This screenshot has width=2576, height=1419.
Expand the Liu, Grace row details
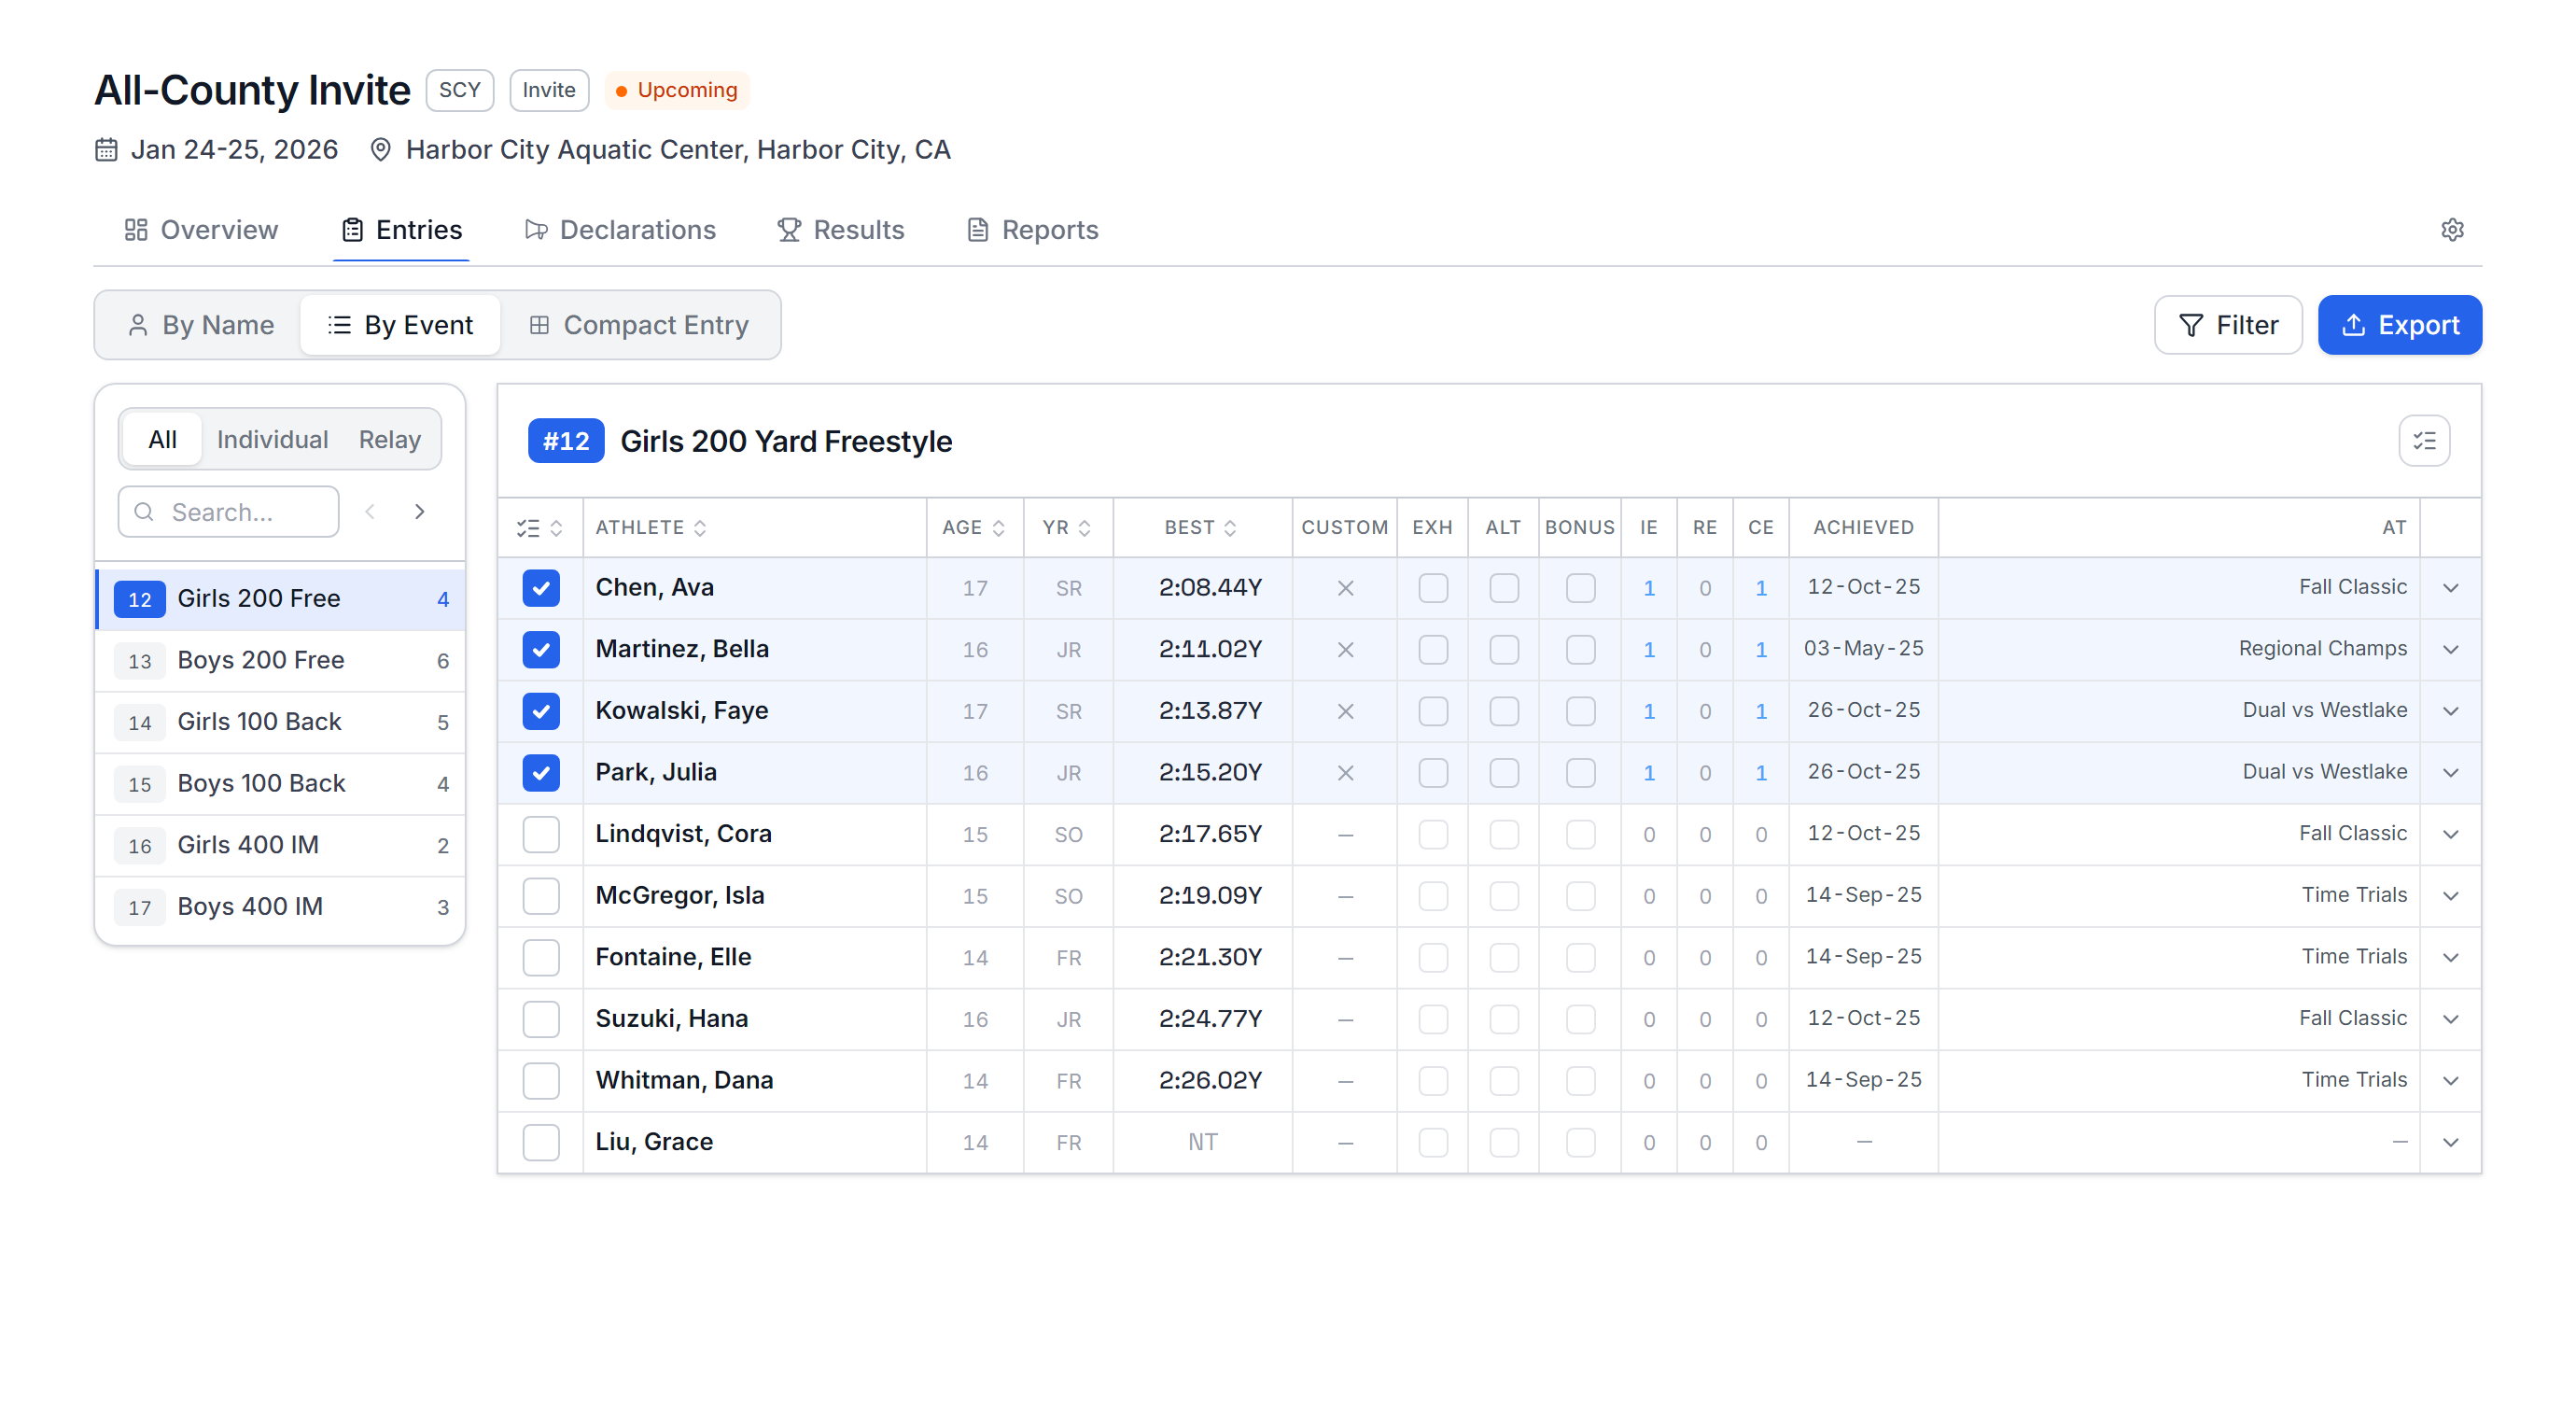tap(2450, 1143)
